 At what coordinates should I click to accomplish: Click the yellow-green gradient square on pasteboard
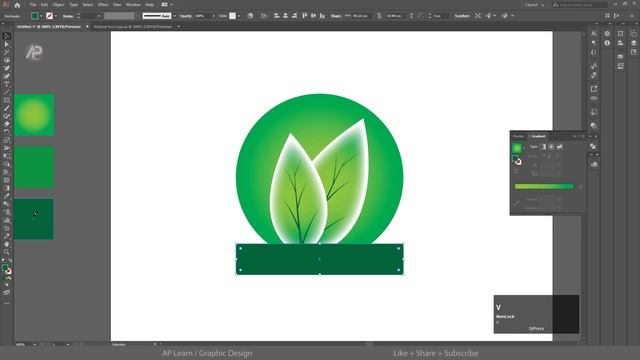[34, 115]
